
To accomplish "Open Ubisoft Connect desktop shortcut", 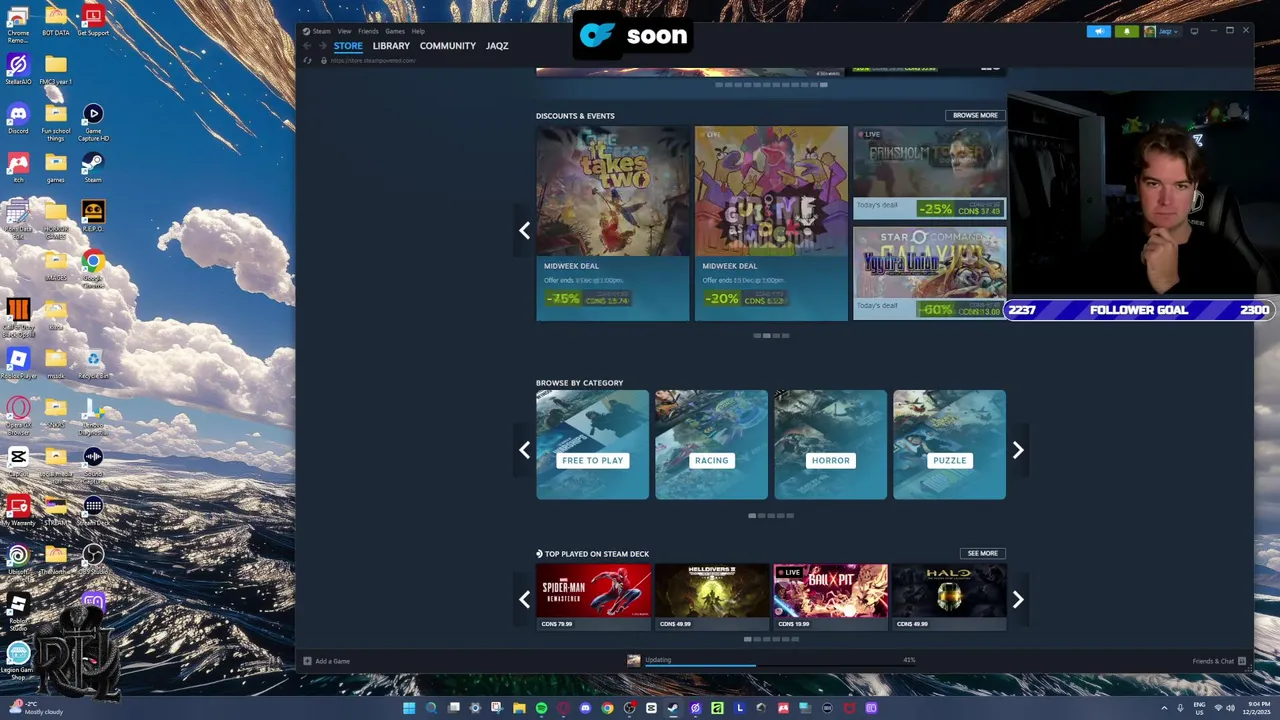I will click(x=18, y=560).
